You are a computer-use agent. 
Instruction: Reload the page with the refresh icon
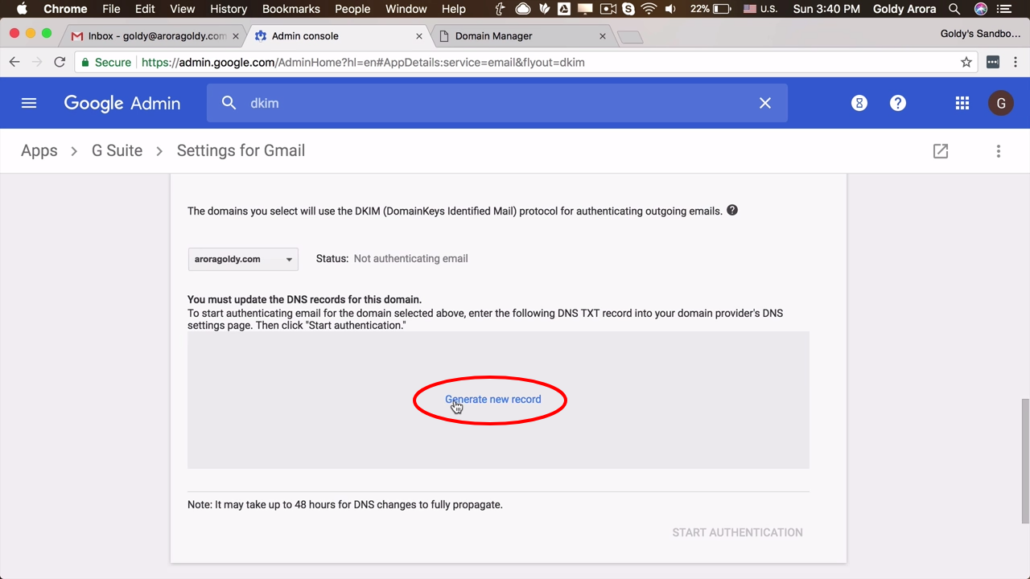click(60, 62)
